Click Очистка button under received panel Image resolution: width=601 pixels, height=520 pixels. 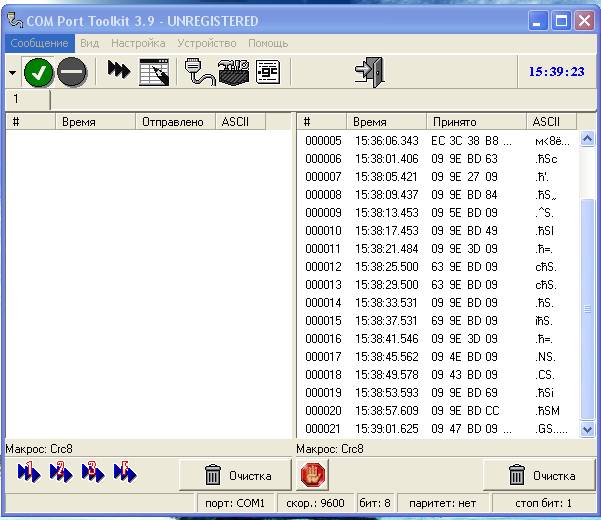click(x=539, y=476)
